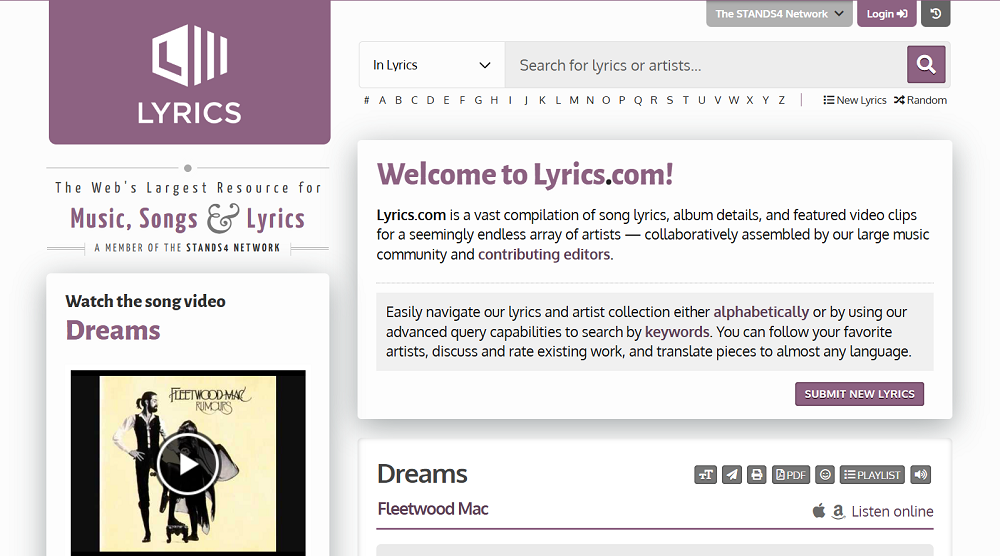
Task: Browse artists starting with Q
Action: tap(638, 100)
